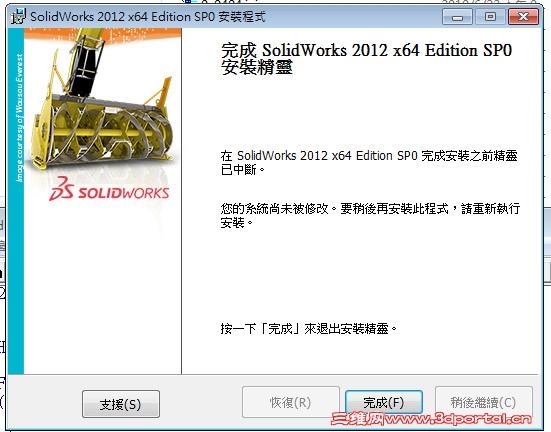Click the instruction 按一下「完成」來退出安裝精靈
Viewport: 551px width, 432px height.
[x=309, y=329]
